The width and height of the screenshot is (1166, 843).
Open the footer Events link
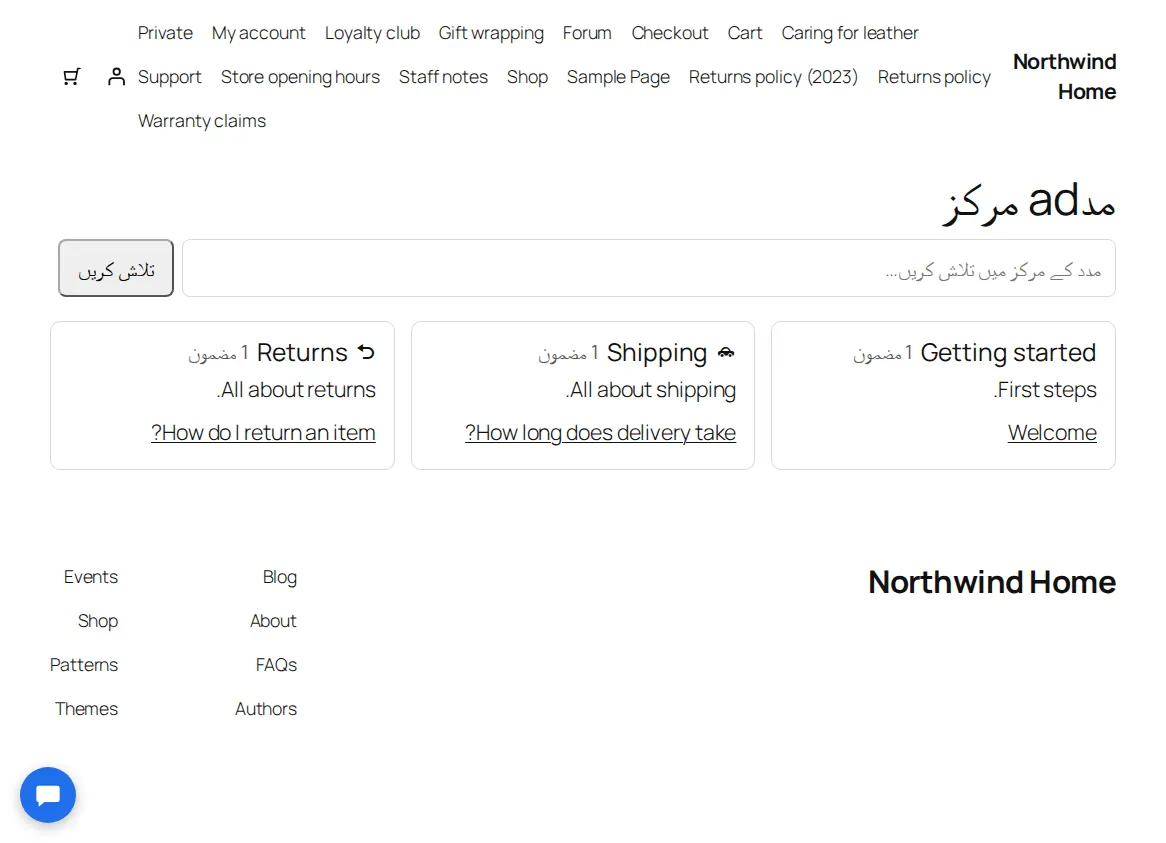[91, 577]
